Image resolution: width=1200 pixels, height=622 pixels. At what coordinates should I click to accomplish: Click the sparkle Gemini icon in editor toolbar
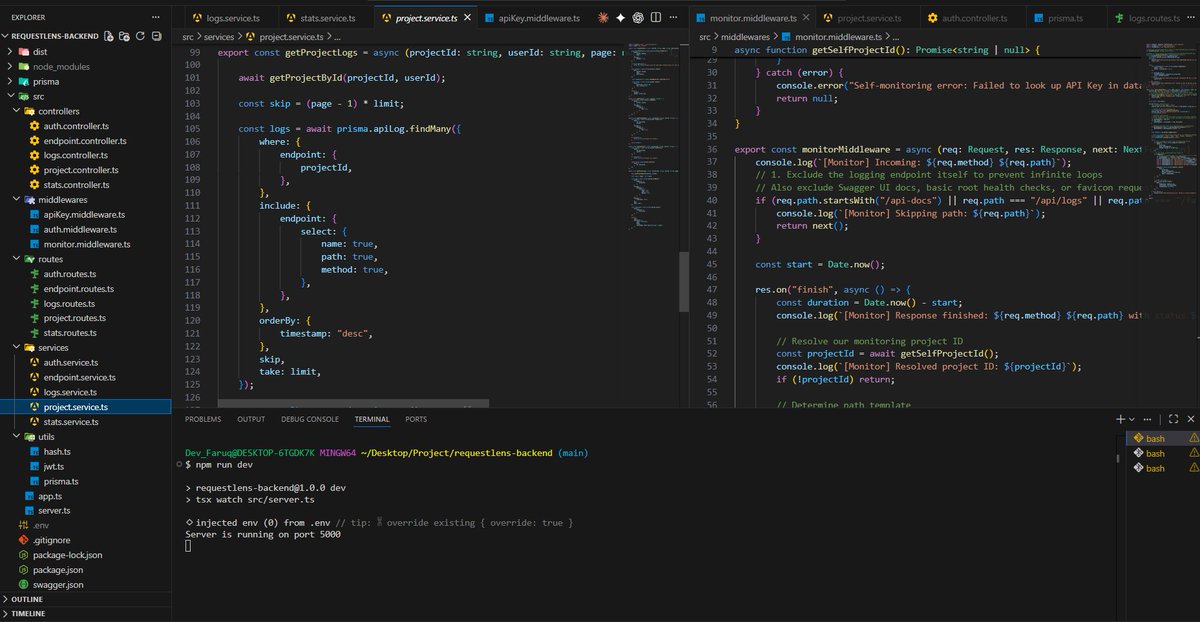pos(621,18)
